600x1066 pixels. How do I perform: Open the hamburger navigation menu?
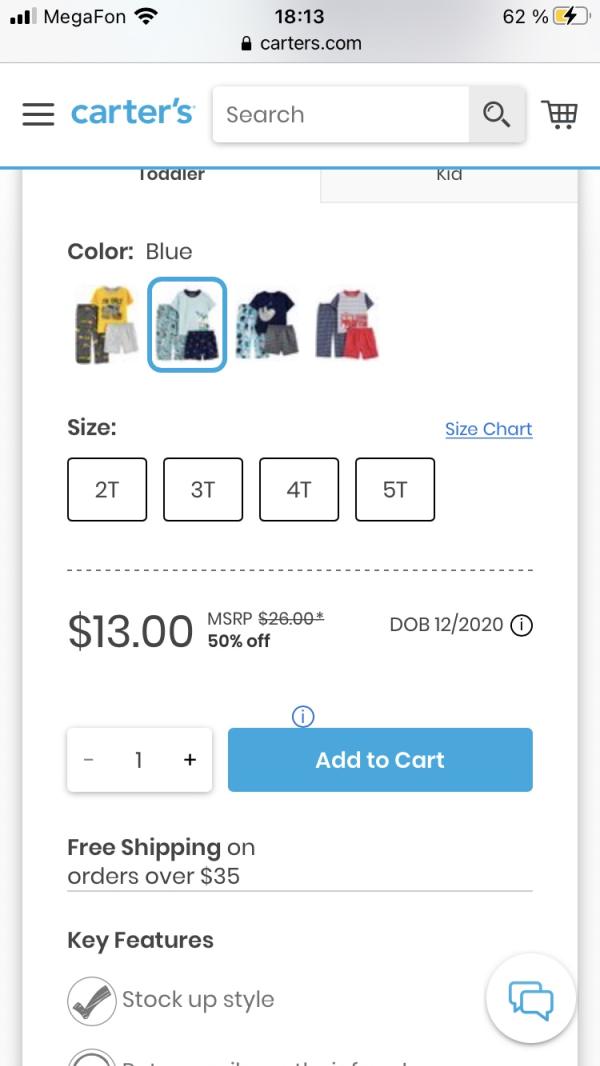38,115
